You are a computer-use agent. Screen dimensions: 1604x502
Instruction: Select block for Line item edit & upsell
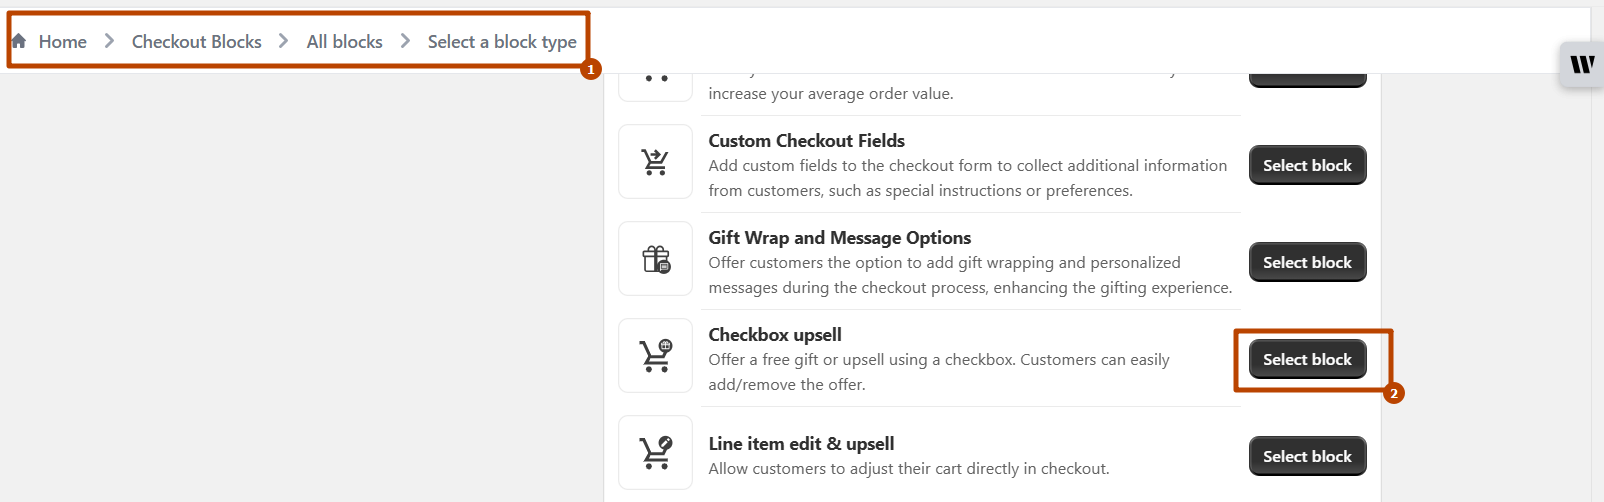pyautogui.click(x=1307, y=456)
